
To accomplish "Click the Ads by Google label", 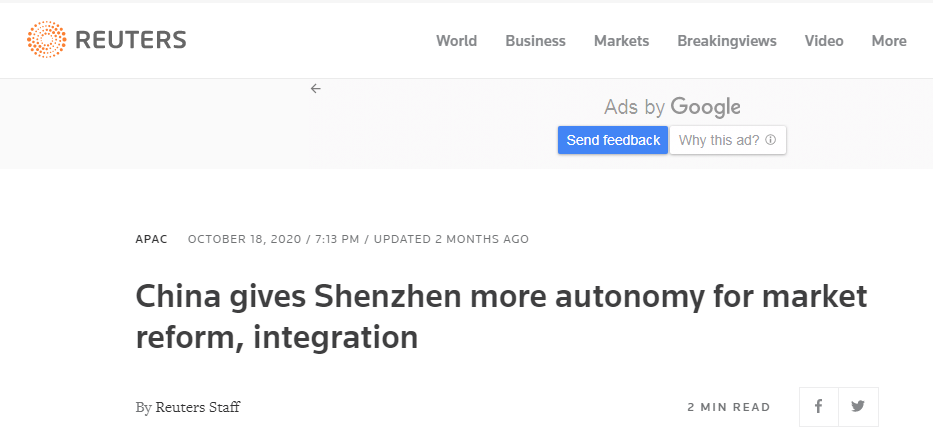I will tap(672, 107).
